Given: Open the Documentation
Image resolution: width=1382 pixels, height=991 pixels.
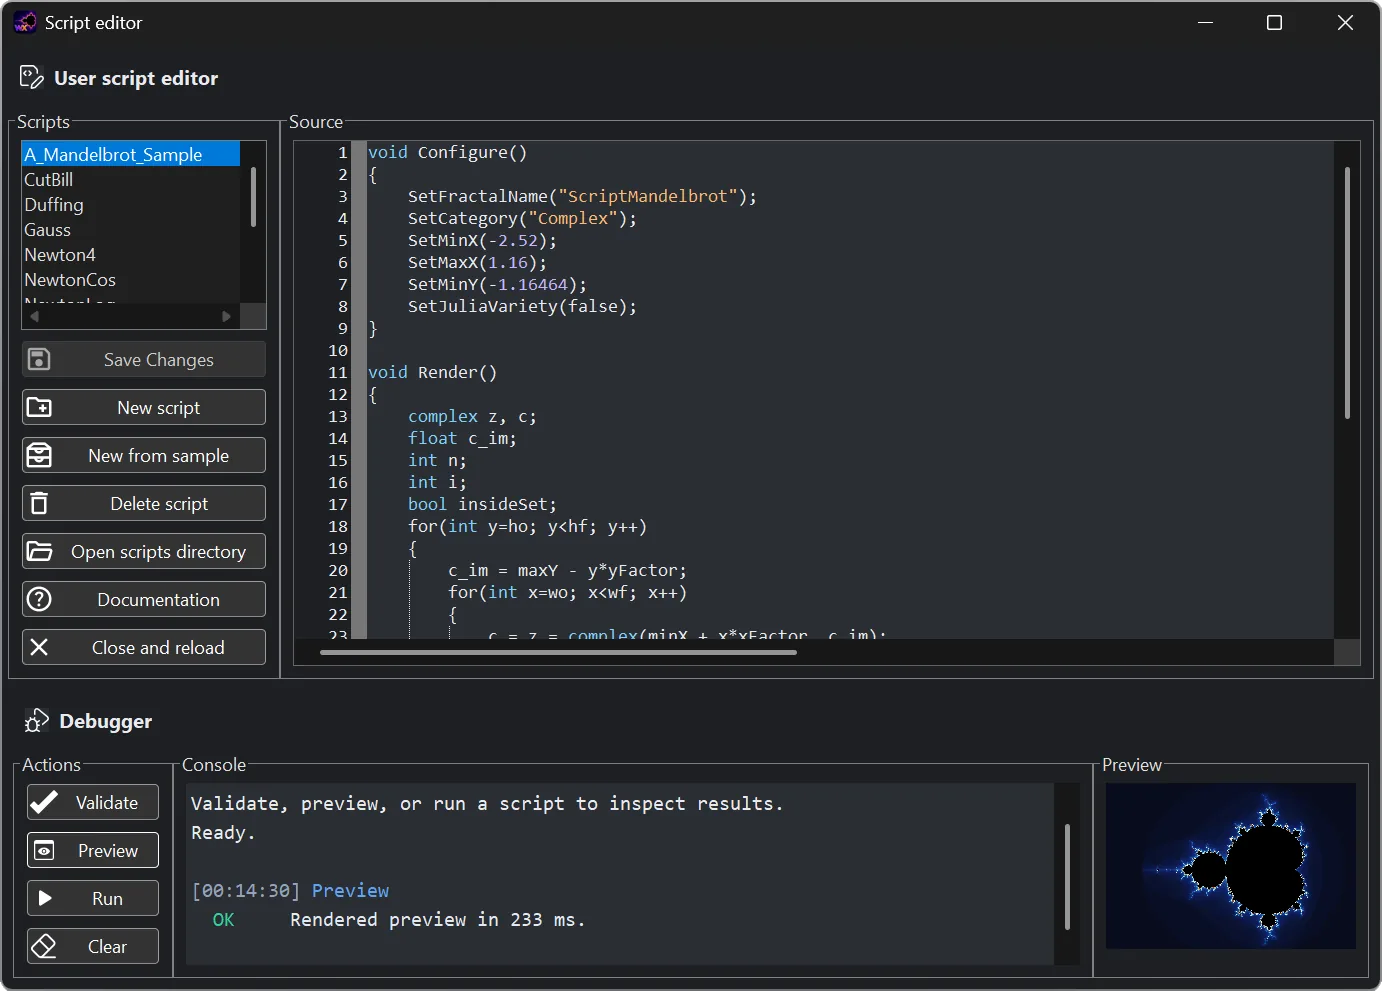Looking at the screenshot, I should pos(144,599).
